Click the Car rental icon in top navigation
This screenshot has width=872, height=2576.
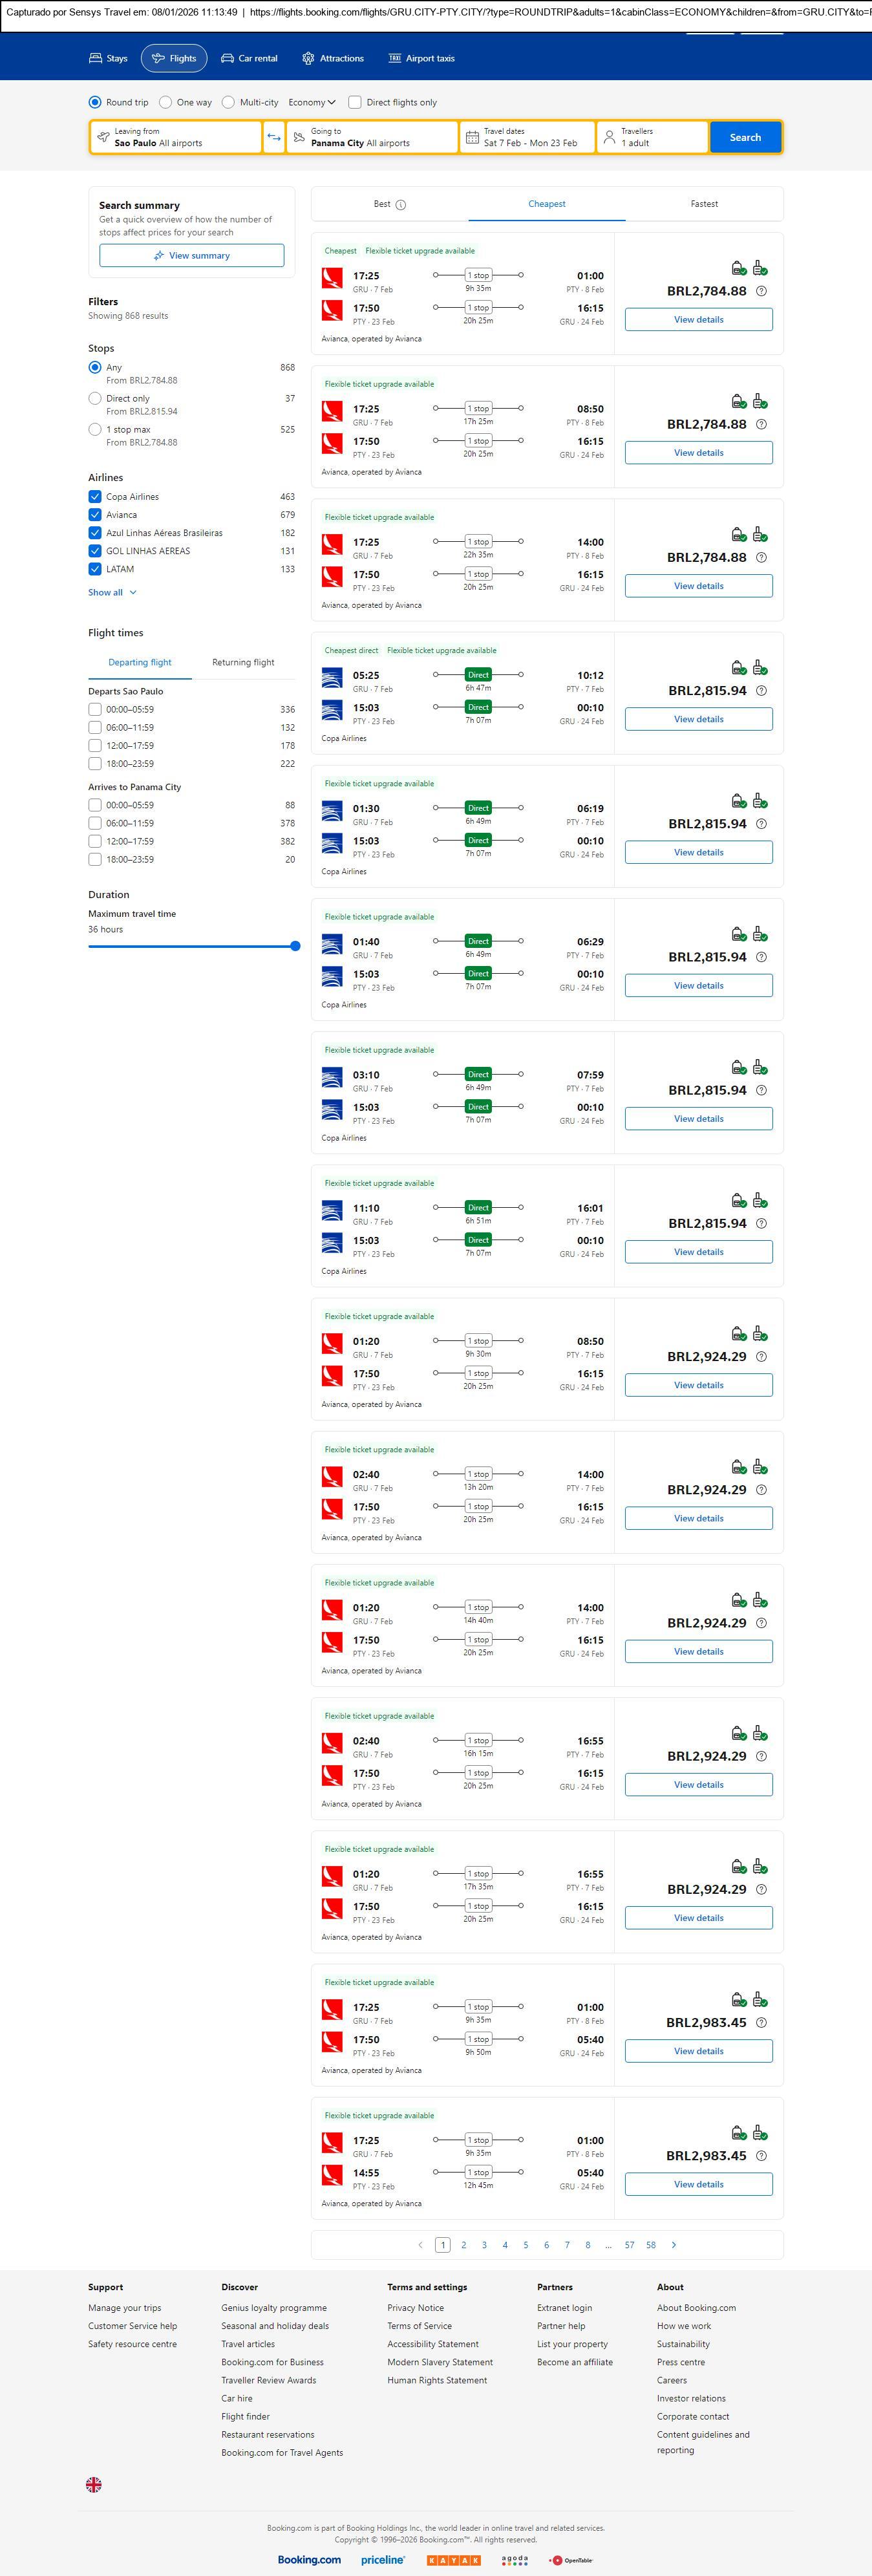pyautogui.click(x=228, y=59)
